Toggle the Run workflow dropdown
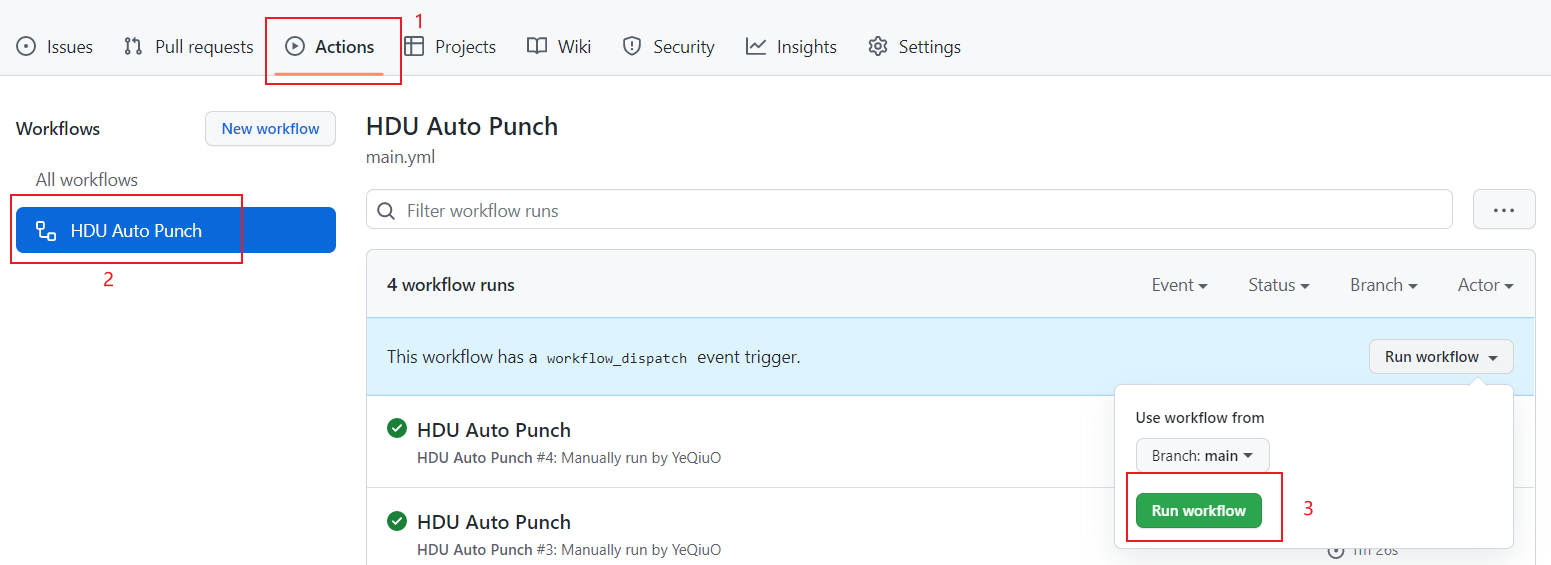The height and width of the screenshot is (565, 1551). pyautogui.click(x=1441, y=357)
